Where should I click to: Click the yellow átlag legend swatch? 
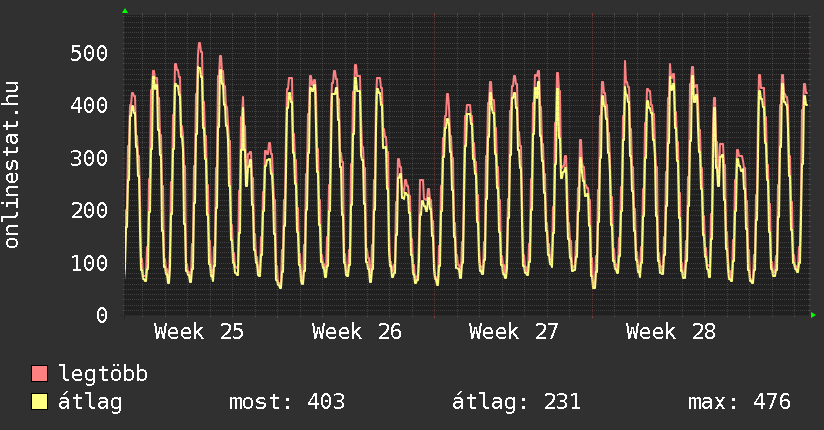click(x=39, y=402)
